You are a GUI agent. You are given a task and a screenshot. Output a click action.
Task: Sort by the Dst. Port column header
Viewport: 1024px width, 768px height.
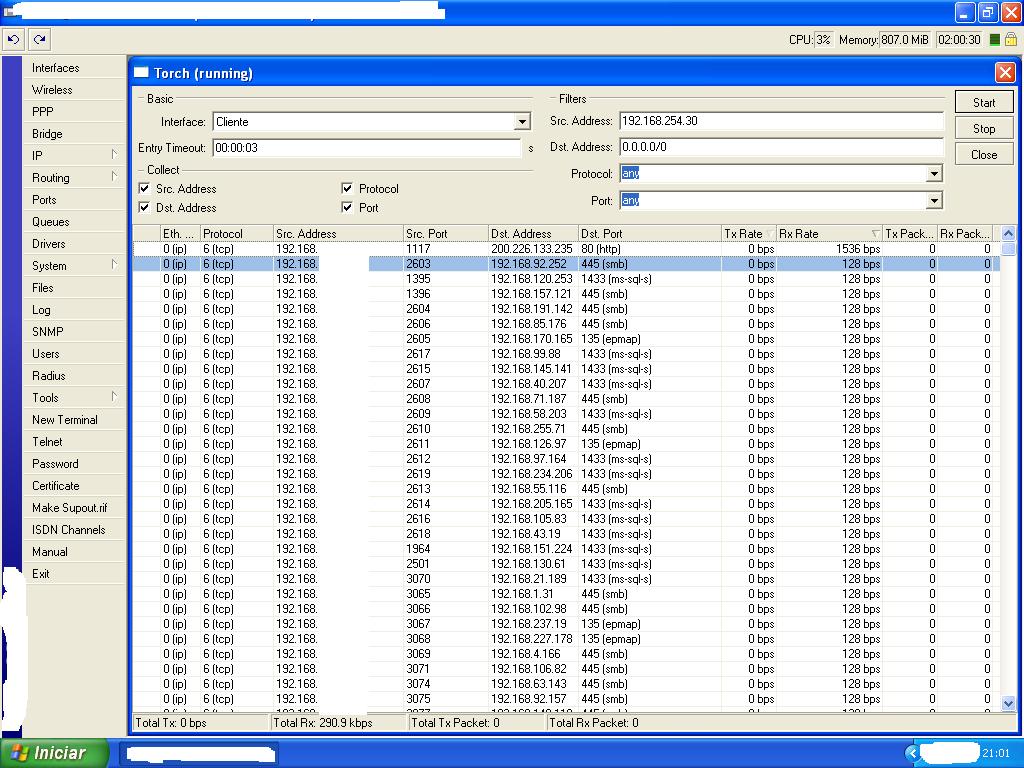click(650, 233)
